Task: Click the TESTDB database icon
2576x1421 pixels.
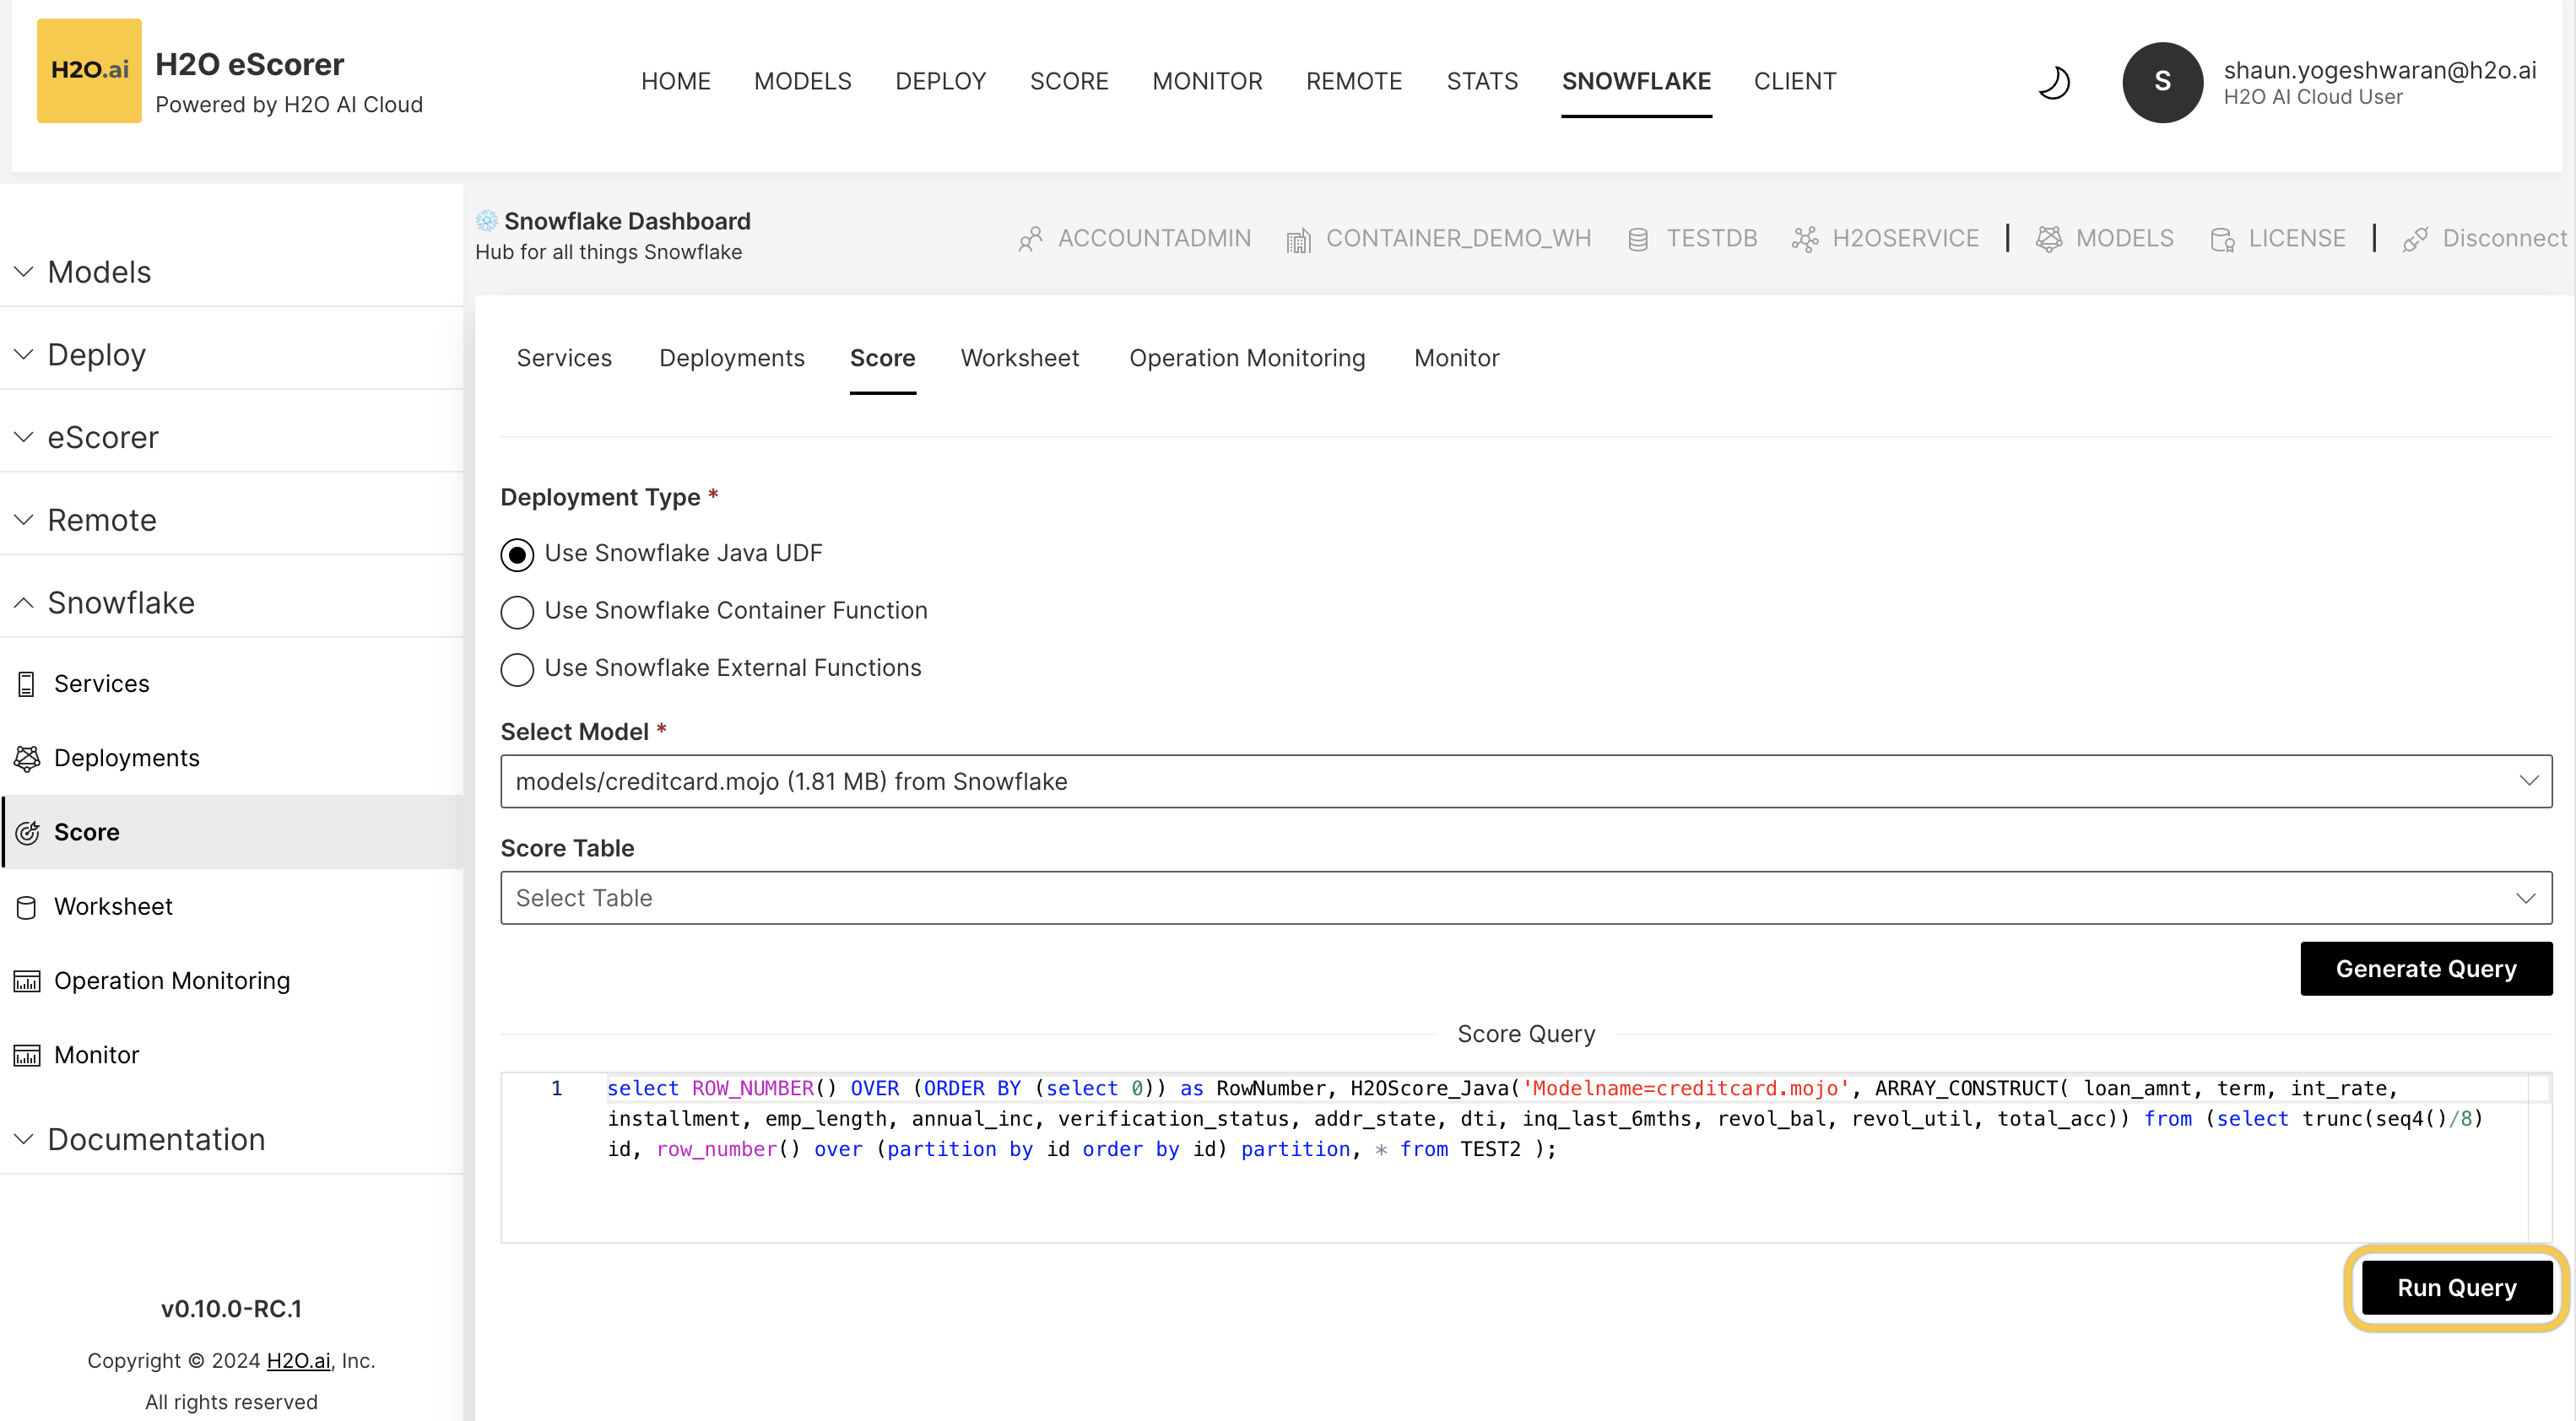Action: tap(1637, 239)
